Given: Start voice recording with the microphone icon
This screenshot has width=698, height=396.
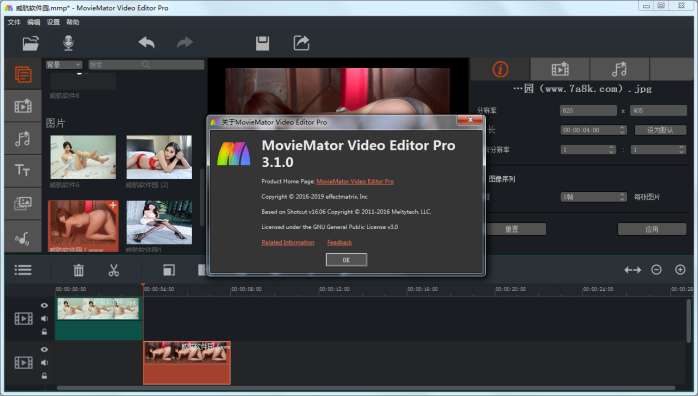Looking at the screenshot, I should click(68, 43).
